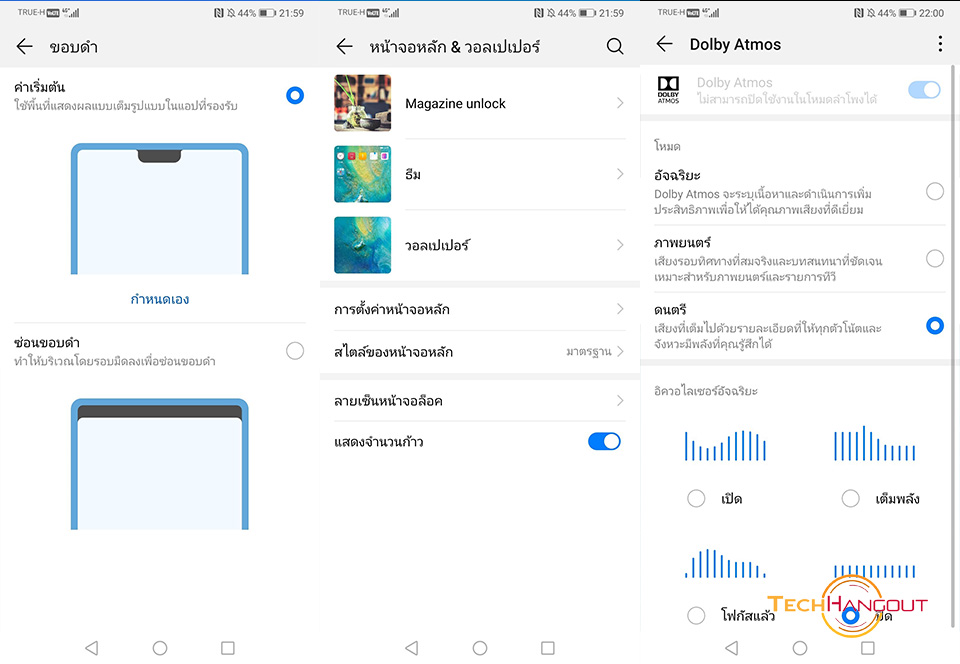960x664 pixels.
Task: Tap back arrow beside หน้าจอหลัก & วอลเปเปอร์ title
Action: 345,47
